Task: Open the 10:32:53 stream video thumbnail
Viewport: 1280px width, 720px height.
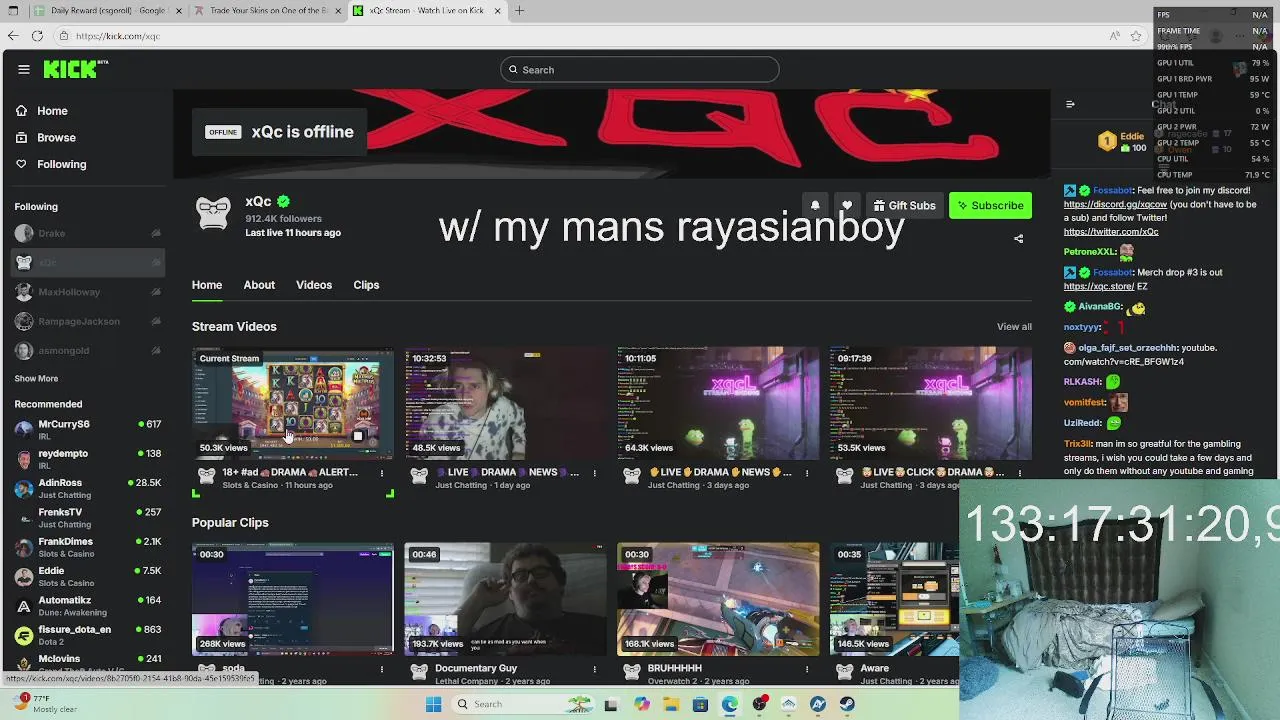Action: [505, 403]
